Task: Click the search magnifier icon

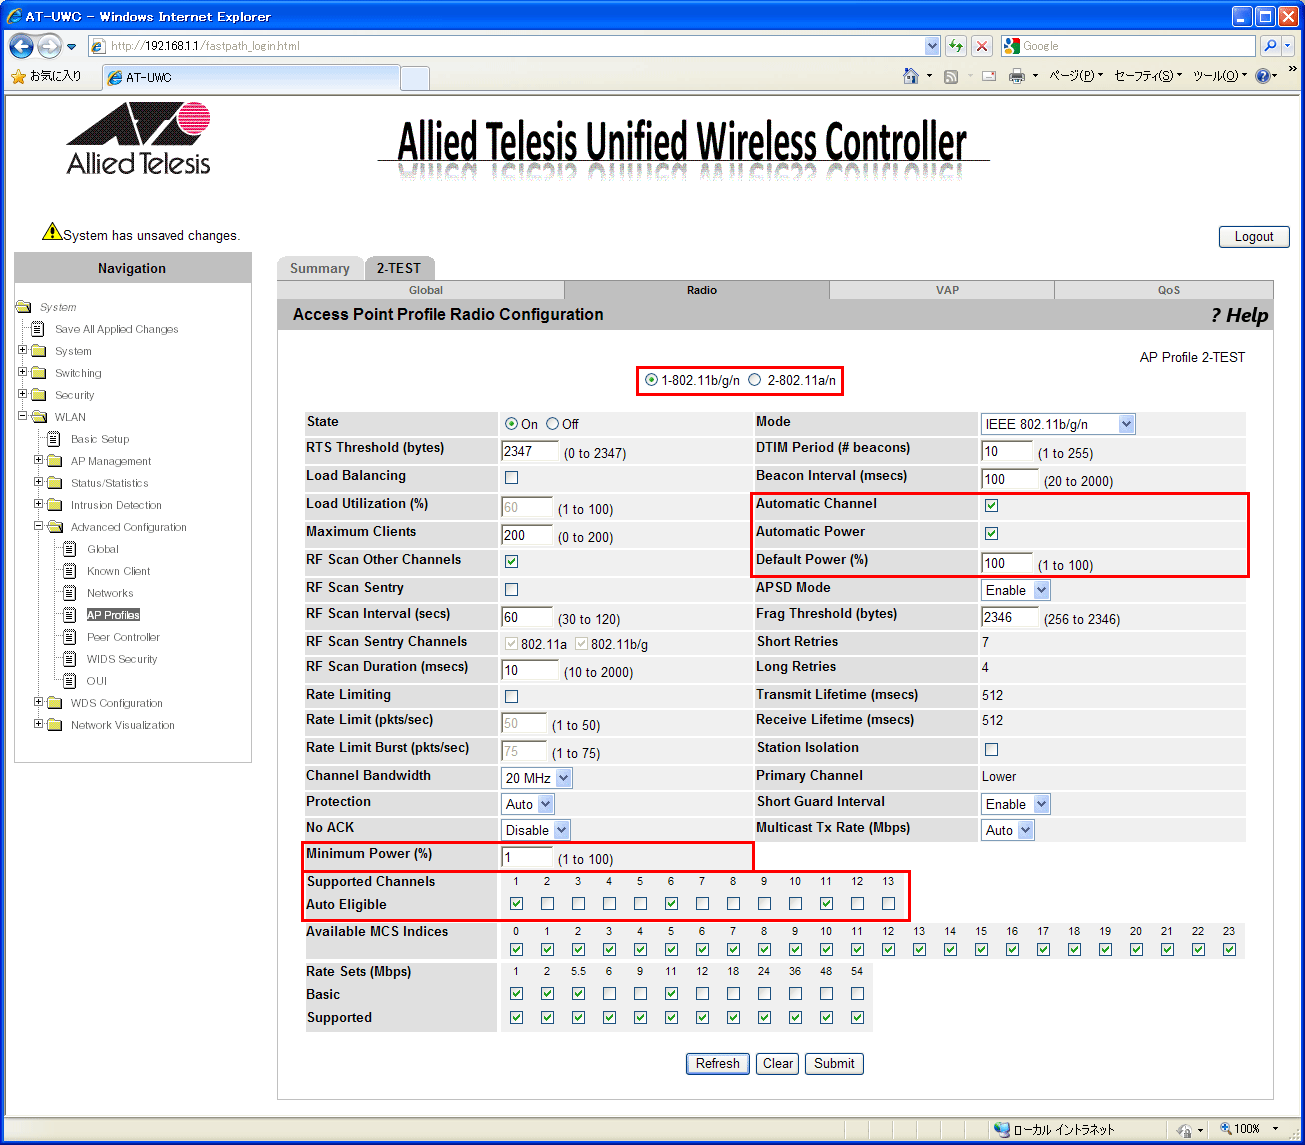Action: [1270, 46]
